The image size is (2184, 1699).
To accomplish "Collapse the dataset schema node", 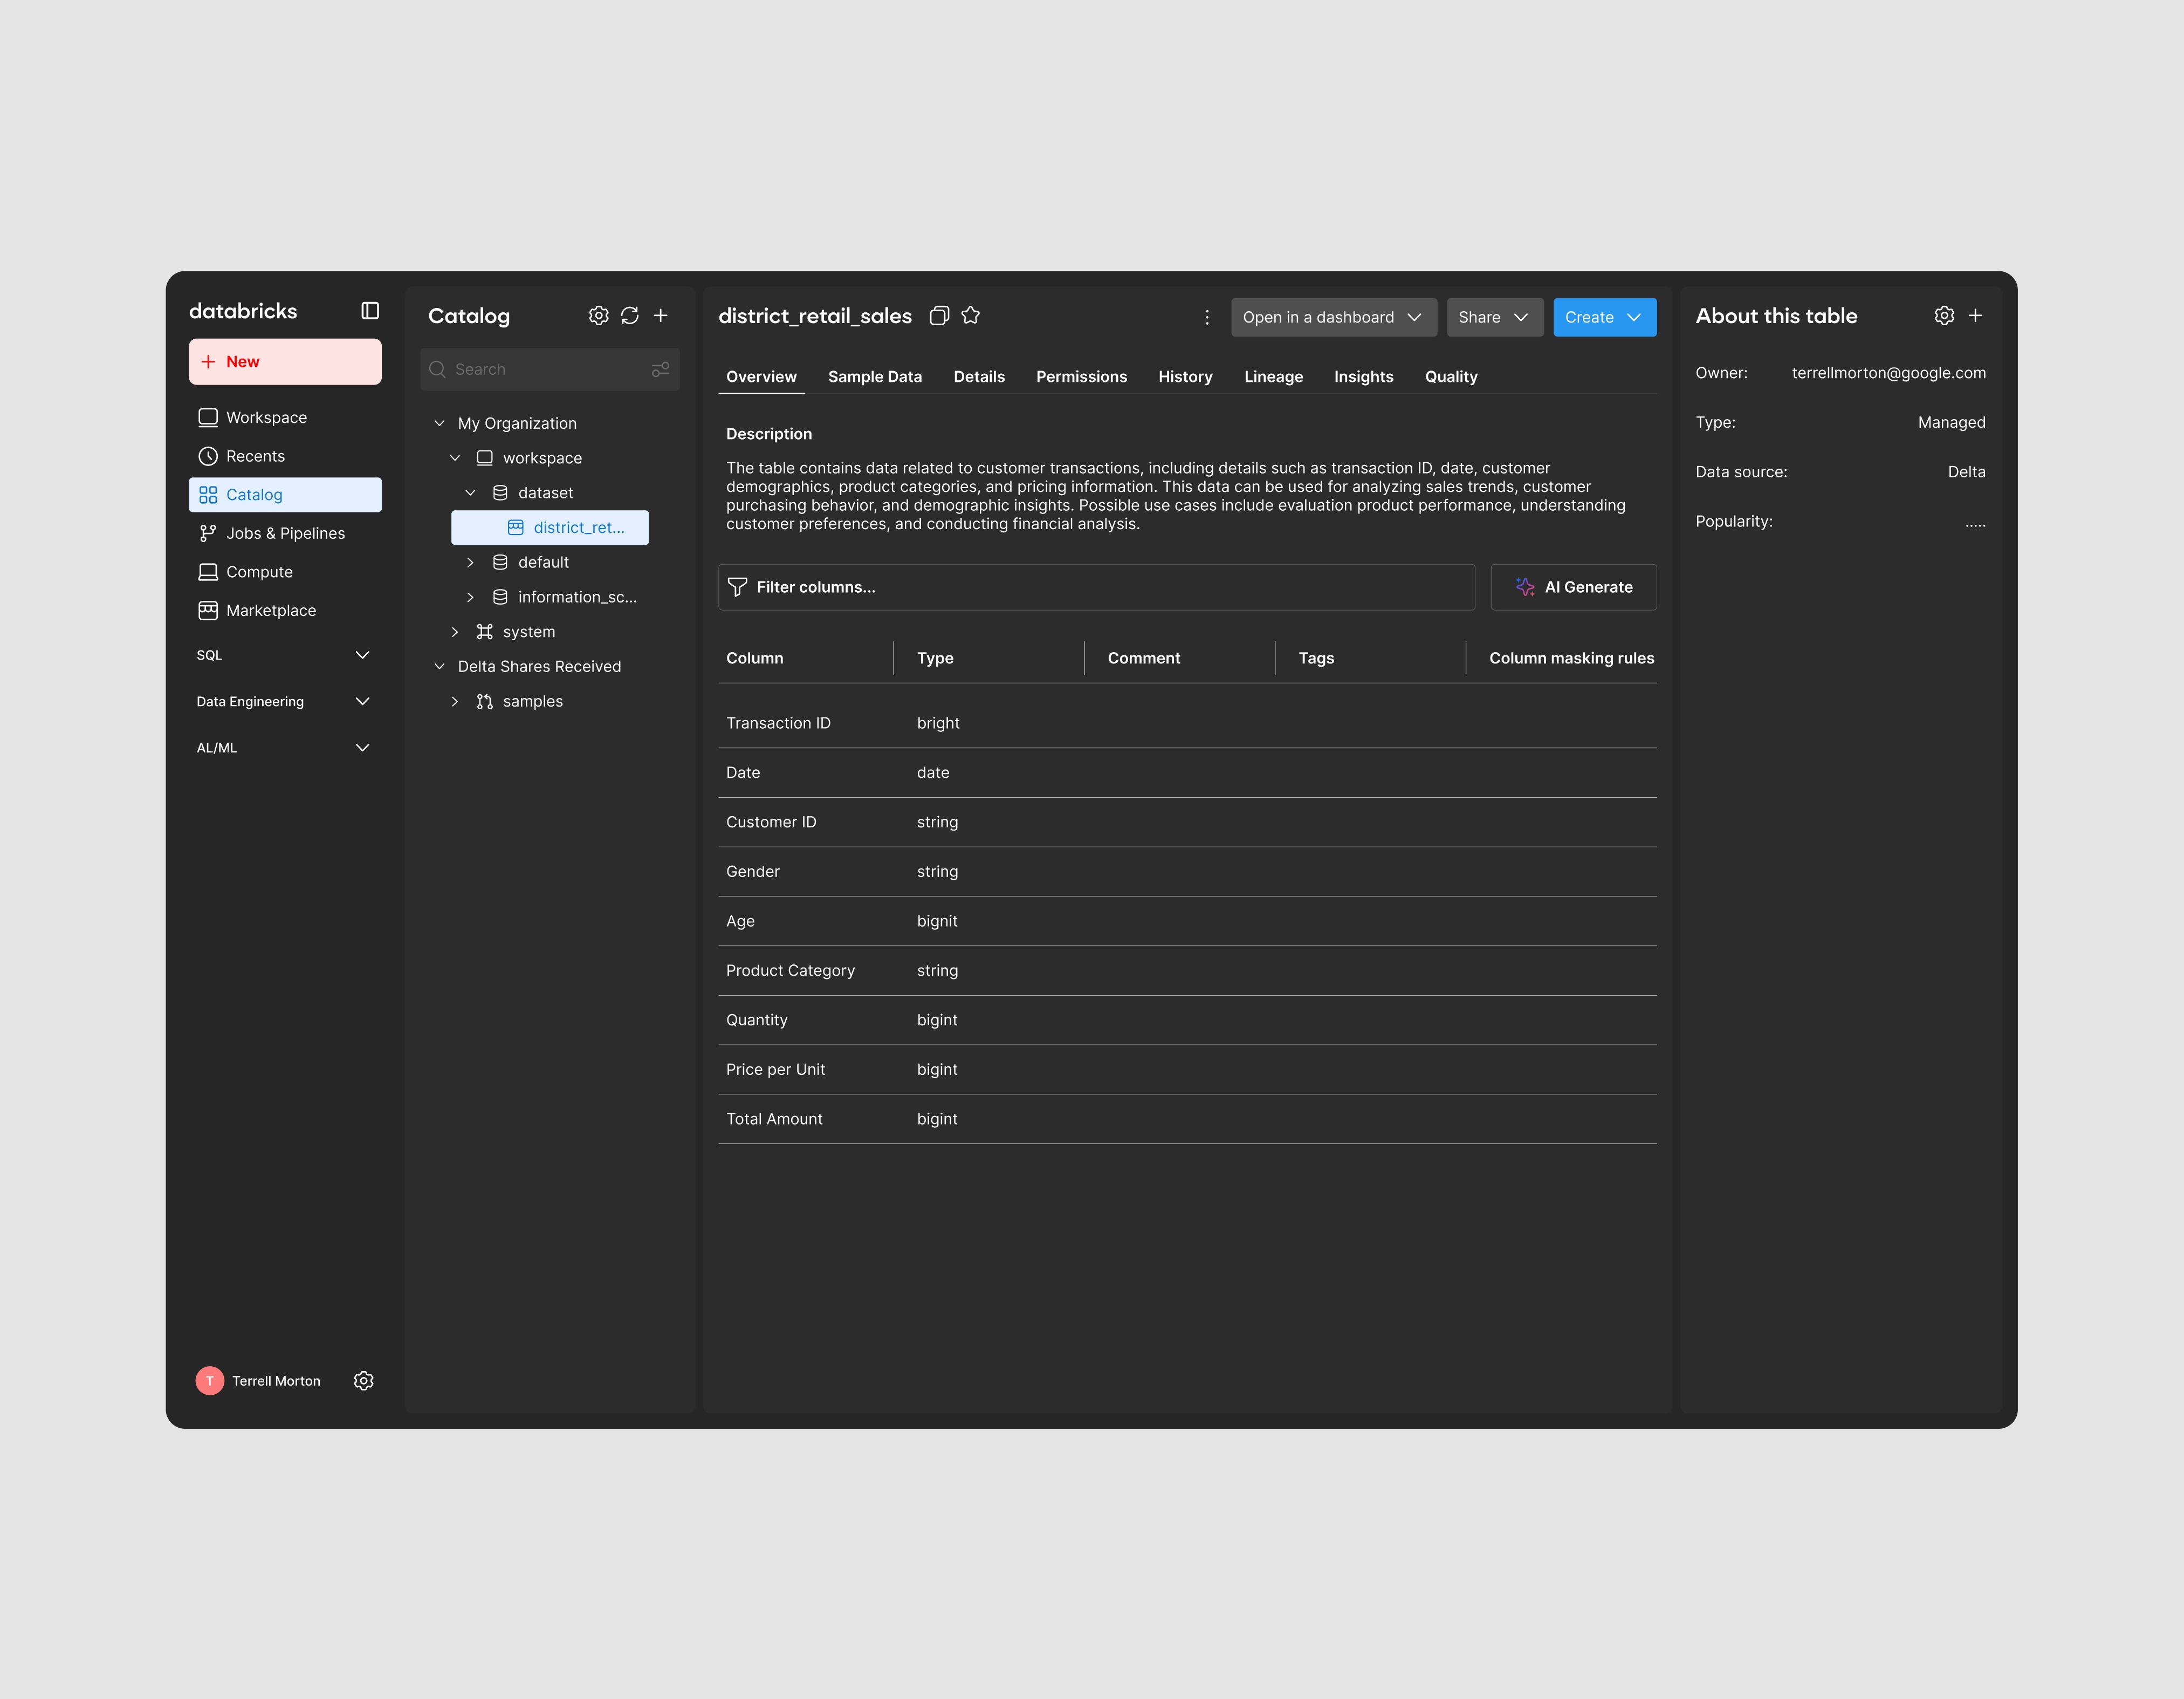I will click(470, 492).
